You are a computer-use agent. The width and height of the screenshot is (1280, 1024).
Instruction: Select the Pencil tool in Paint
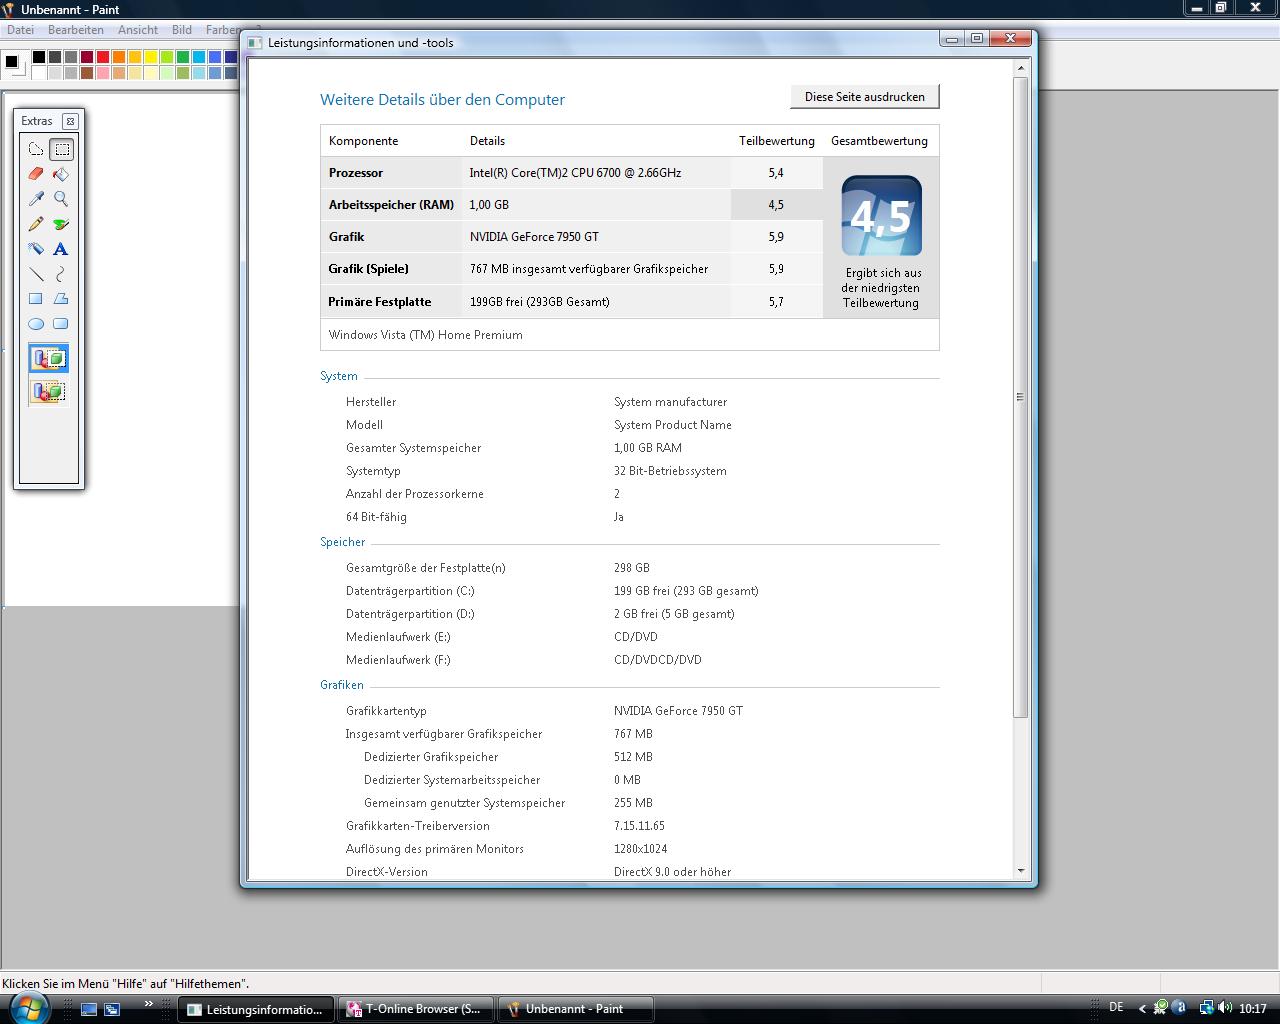click(36, 224)
